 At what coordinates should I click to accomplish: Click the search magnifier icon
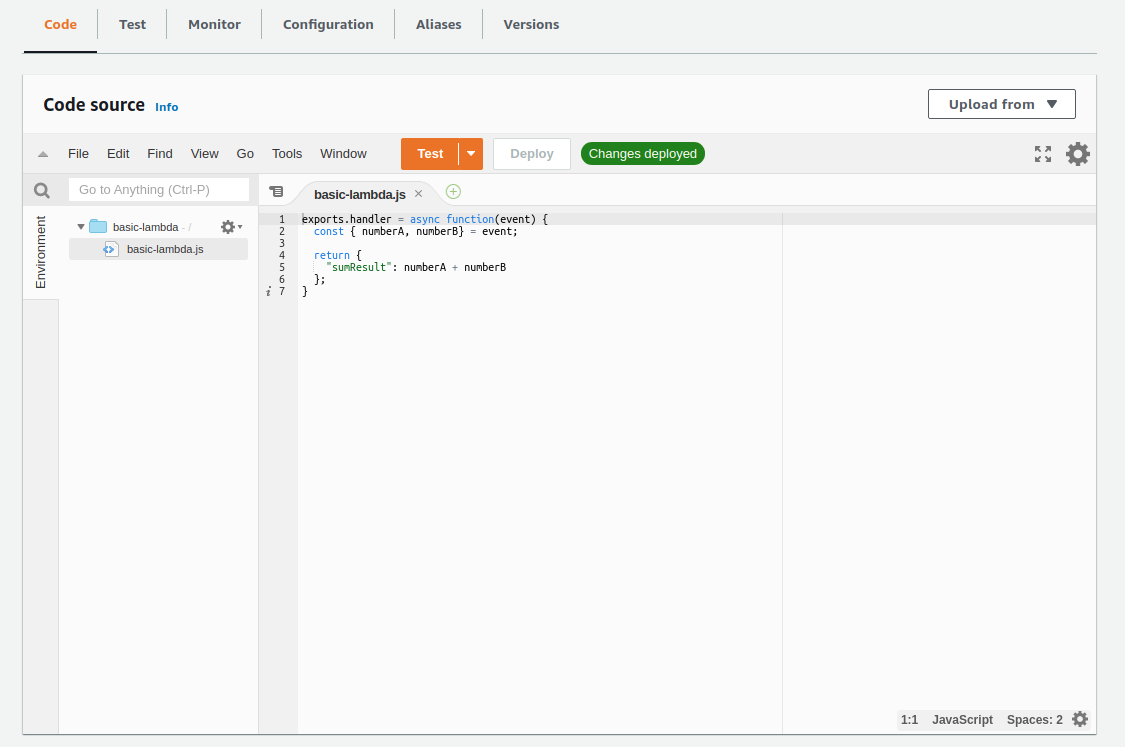42,190
